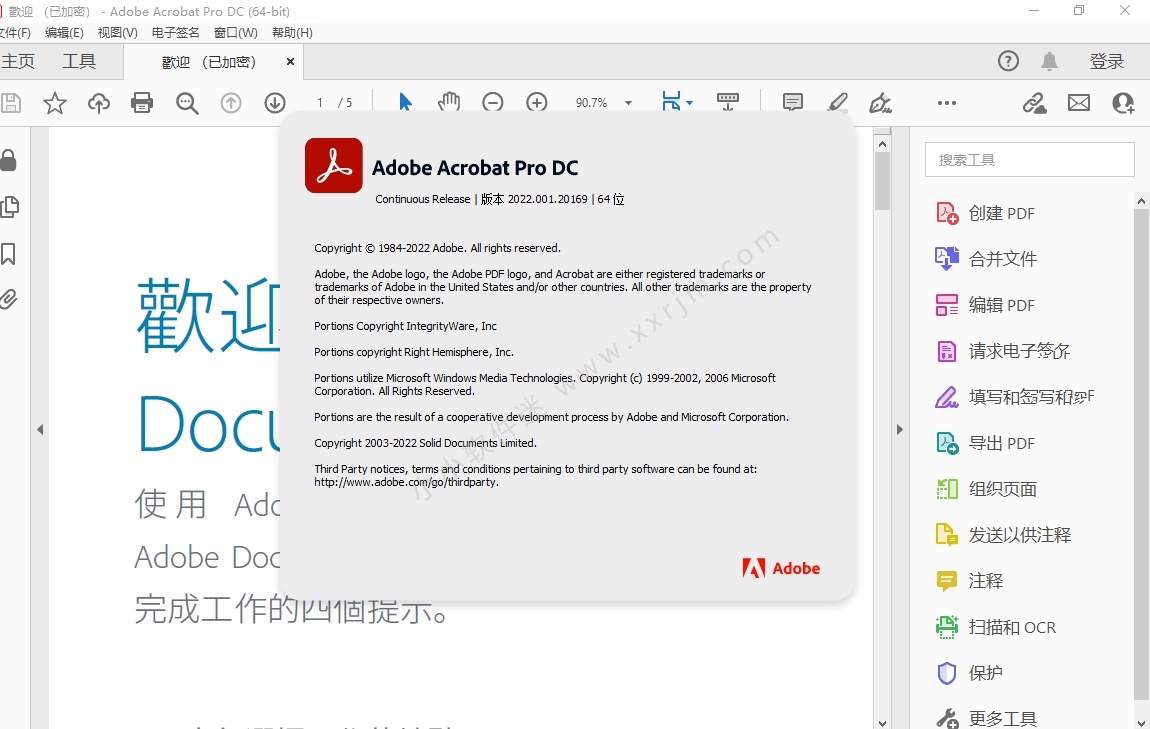The width and height of the screenshot is (1150, 729).
Task: Open attachments paperclip panel
Action: pos(9,298)
